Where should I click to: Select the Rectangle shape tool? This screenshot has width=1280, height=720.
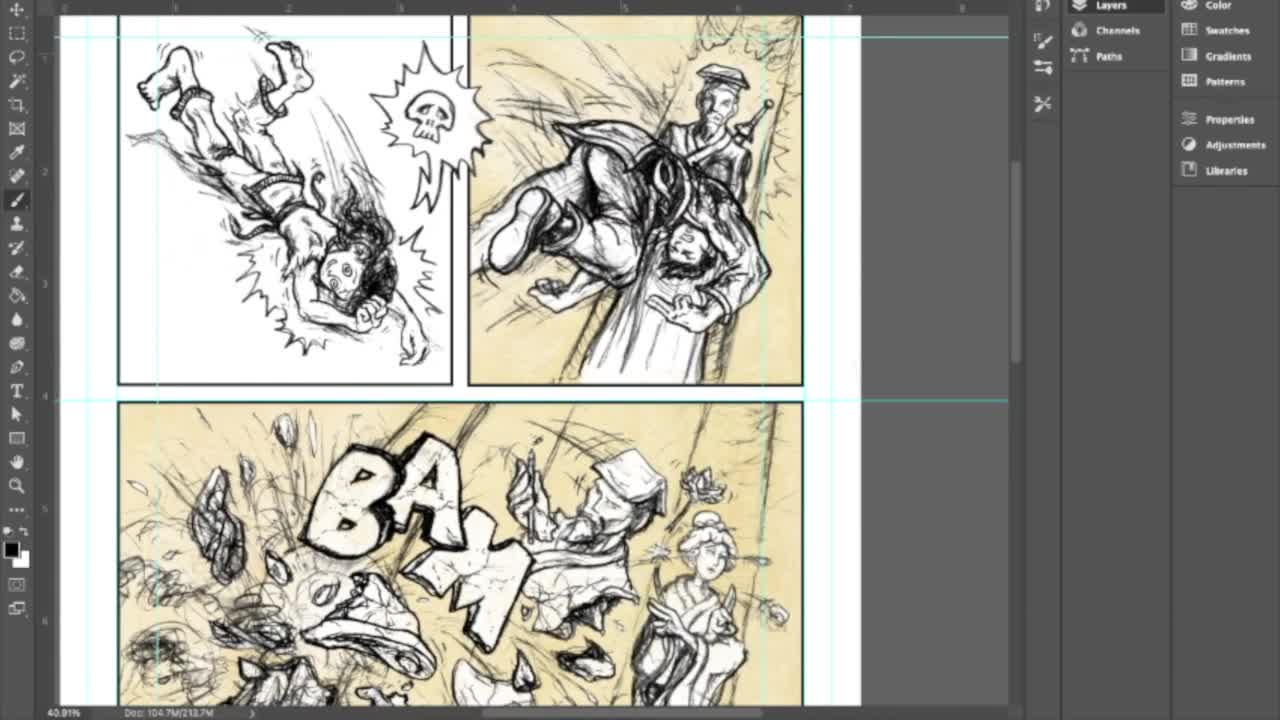coord(17,439)
